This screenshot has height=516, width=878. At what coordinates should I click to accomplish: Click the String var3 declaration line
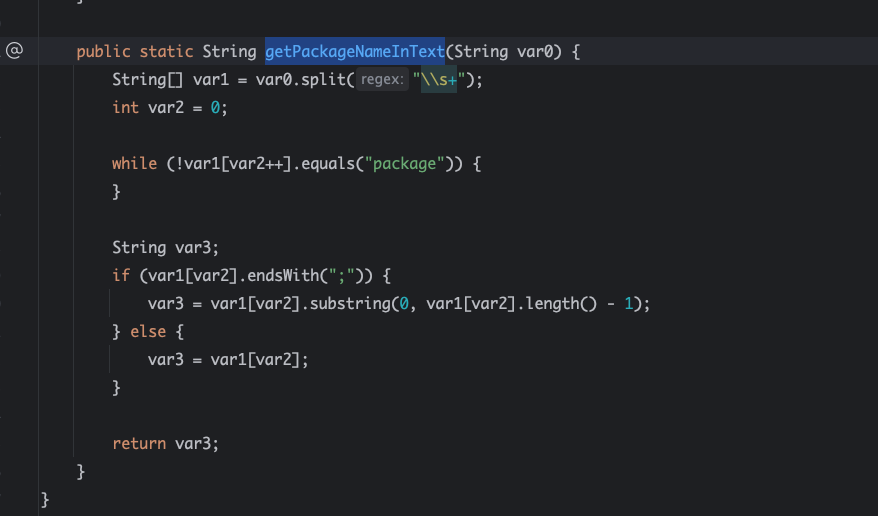[165, 247]
